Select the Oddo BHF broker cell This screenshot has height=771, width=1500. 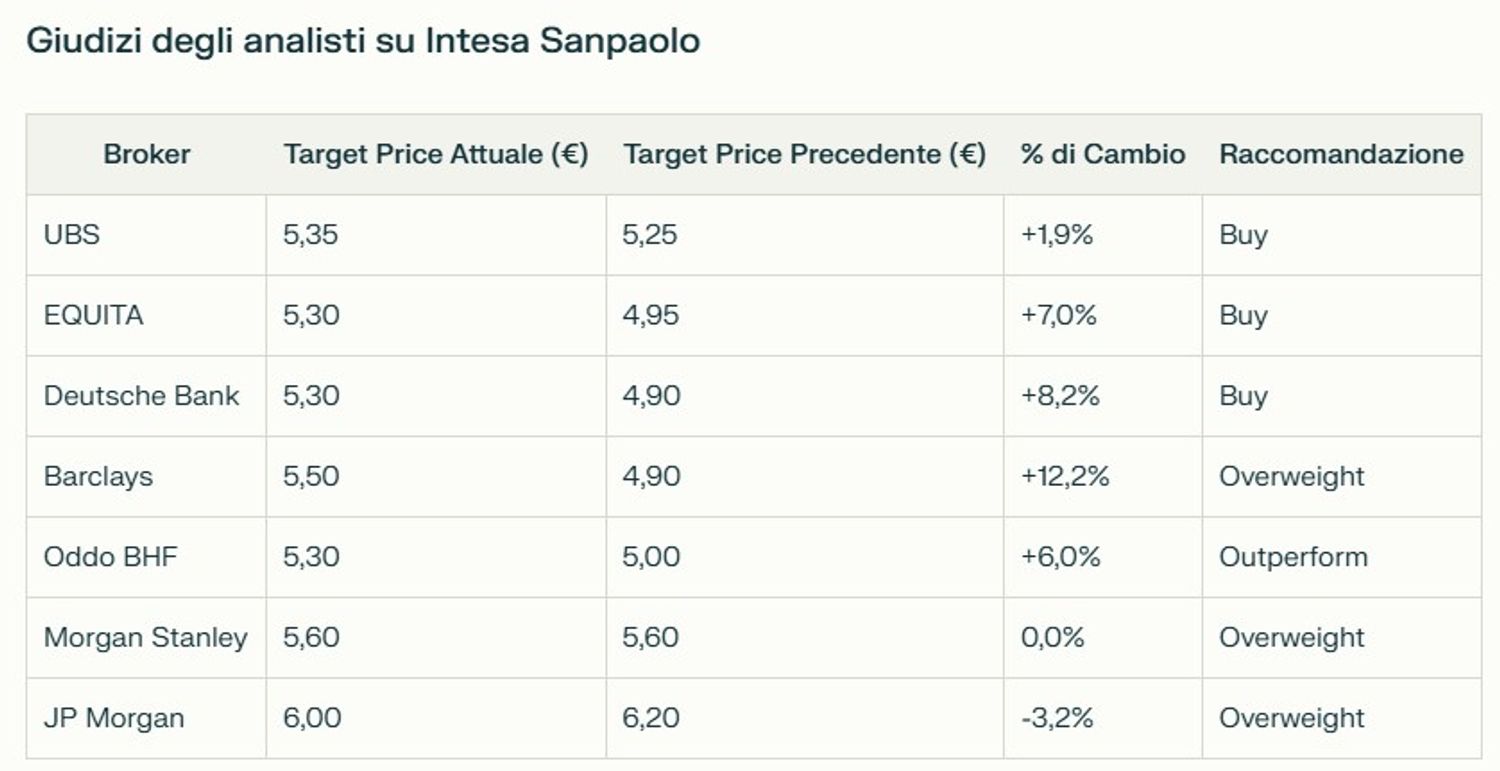point(110,557)
